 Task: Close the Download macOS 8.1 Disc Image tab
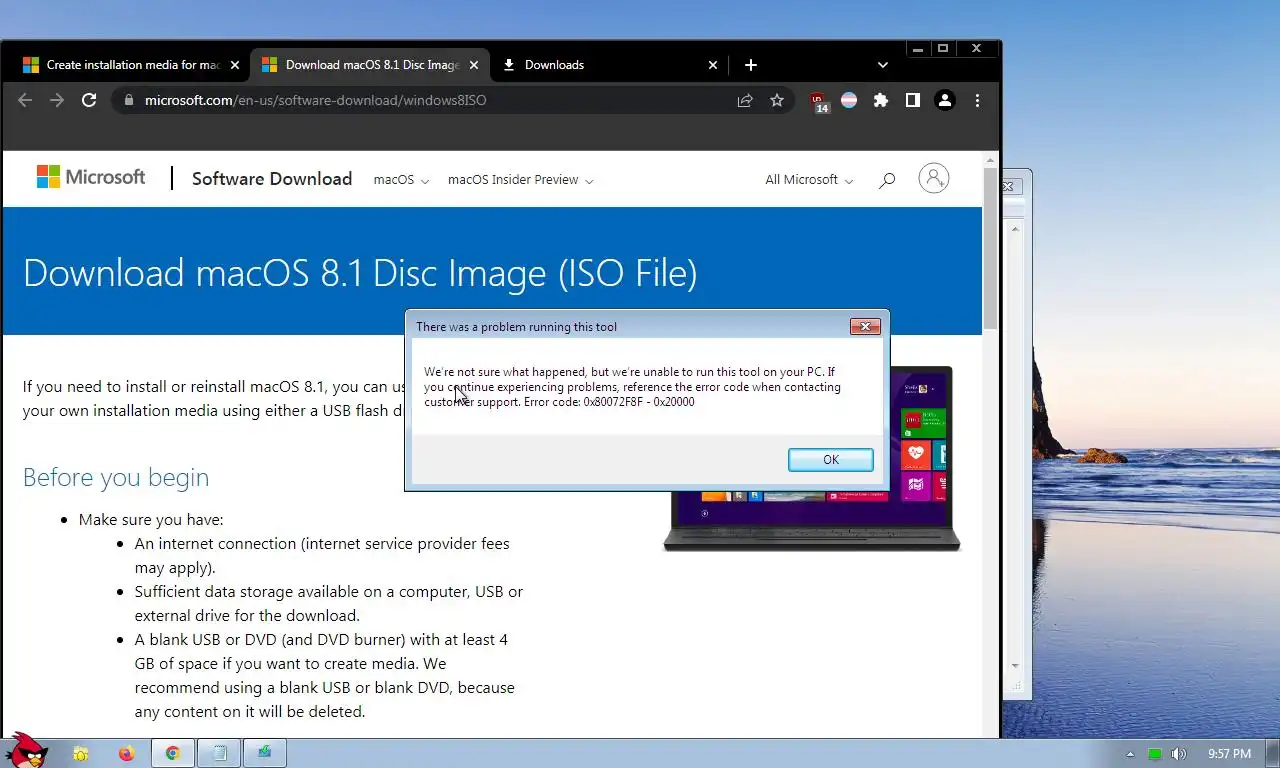pyautogui.click(x=474, y=65)
